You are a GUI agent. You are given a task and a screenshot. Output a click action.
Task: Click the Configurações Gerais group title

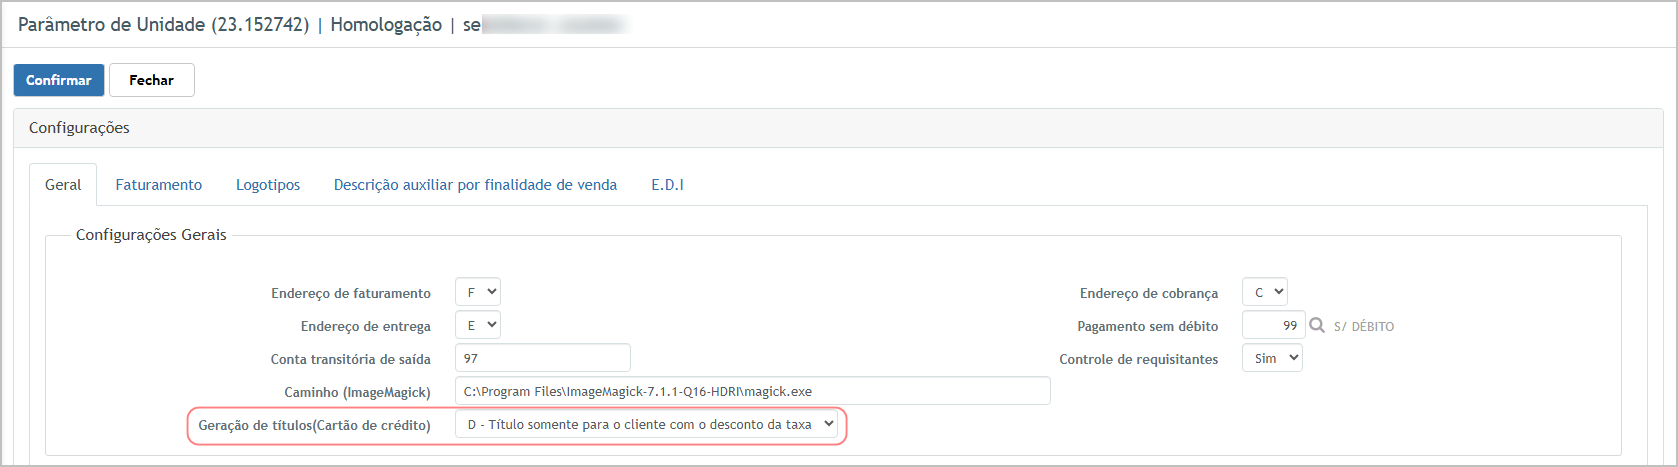pos(151,235)
